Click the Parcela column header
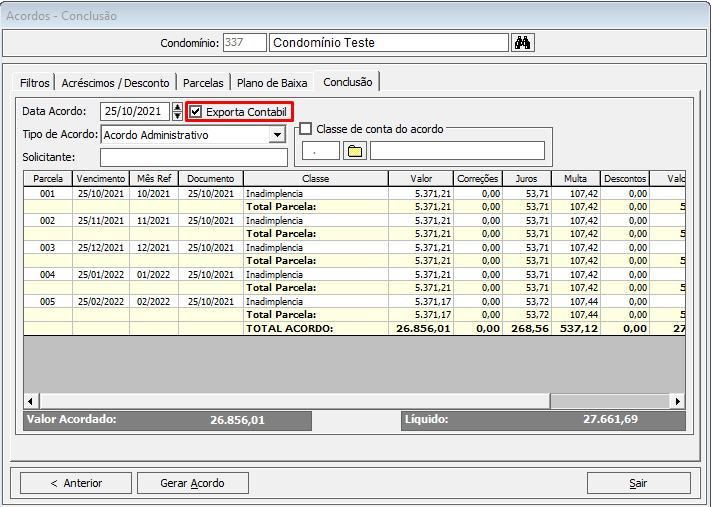 tap(48, 179)
